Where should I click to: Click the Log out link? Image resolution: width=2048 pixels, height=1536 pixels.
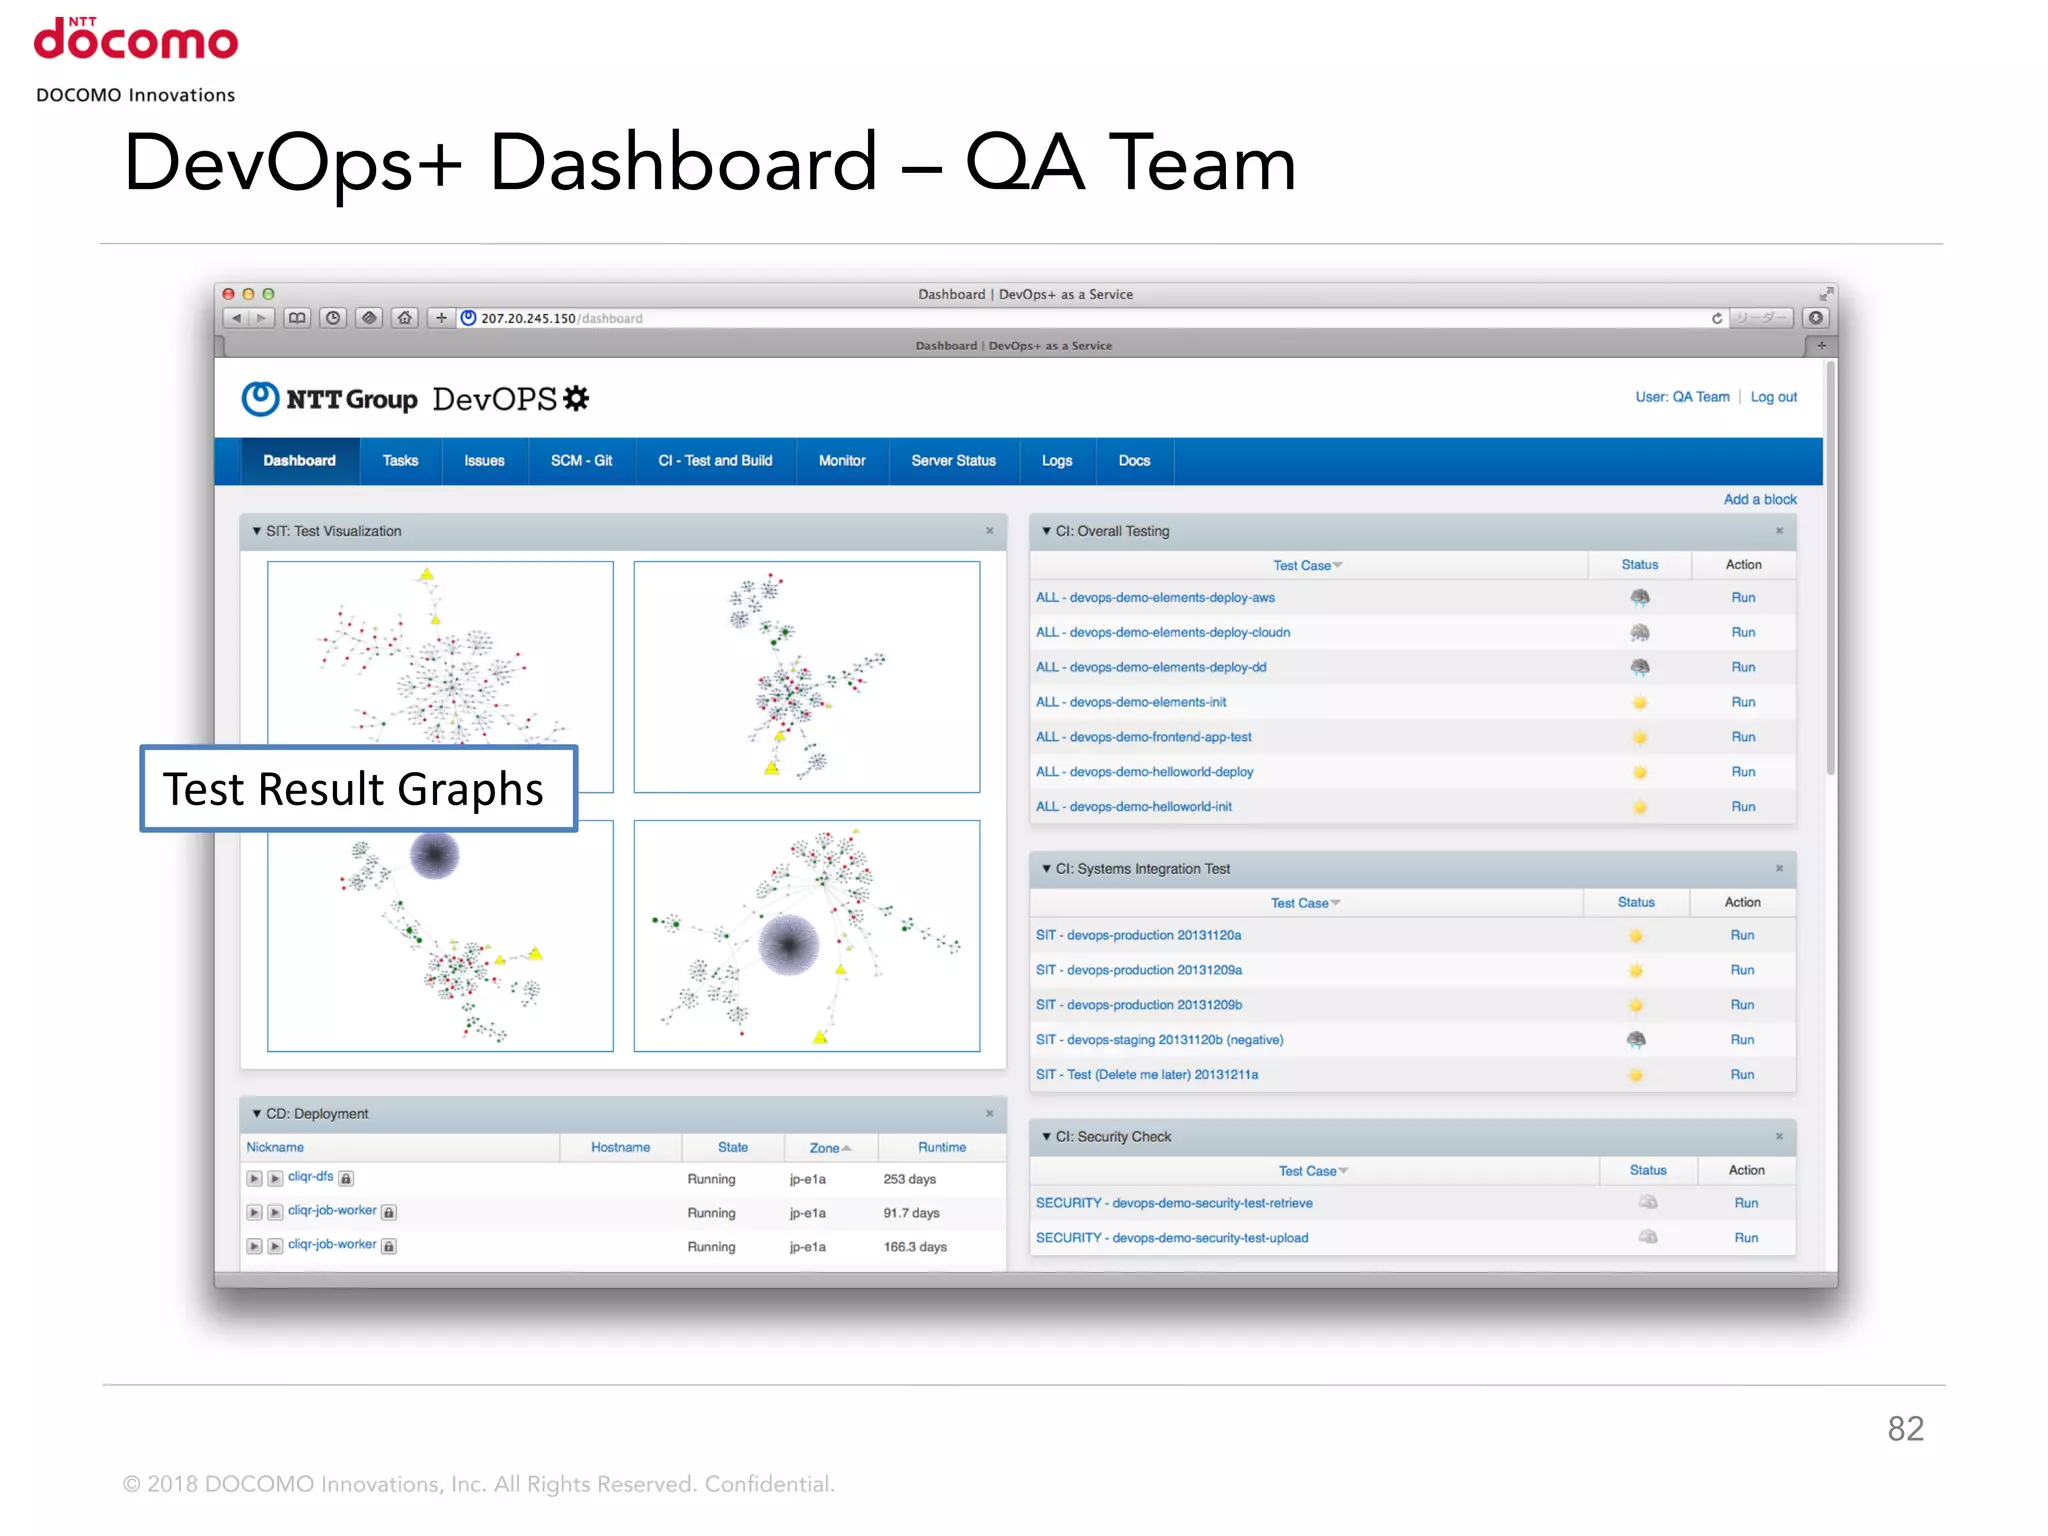(x=1773, y=397)
